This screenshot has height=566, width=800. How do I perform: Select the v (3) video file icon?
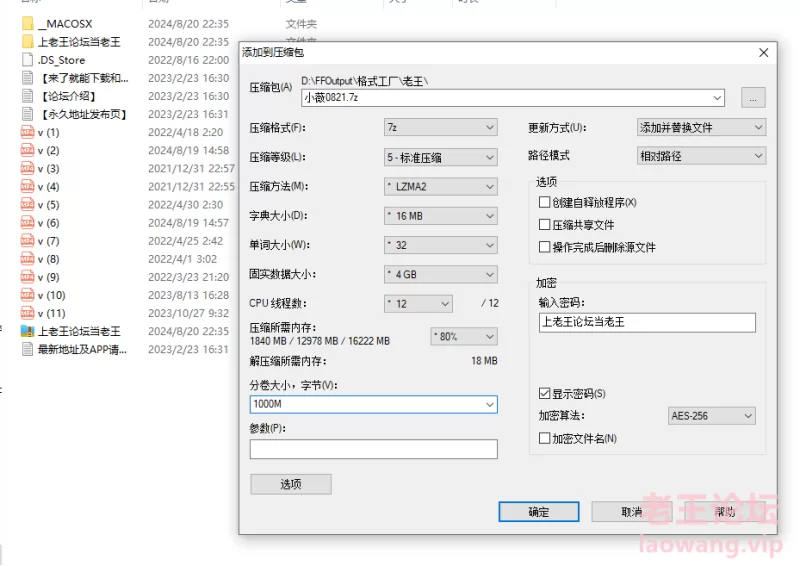[28, 168]
